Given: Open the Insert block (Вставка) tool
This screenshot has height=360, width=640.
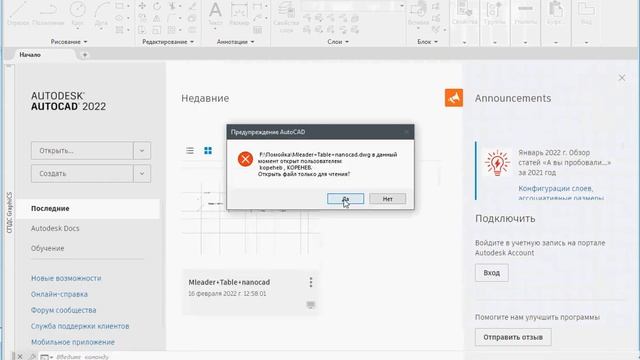Looking at the screenshot, I should [418, 13].
